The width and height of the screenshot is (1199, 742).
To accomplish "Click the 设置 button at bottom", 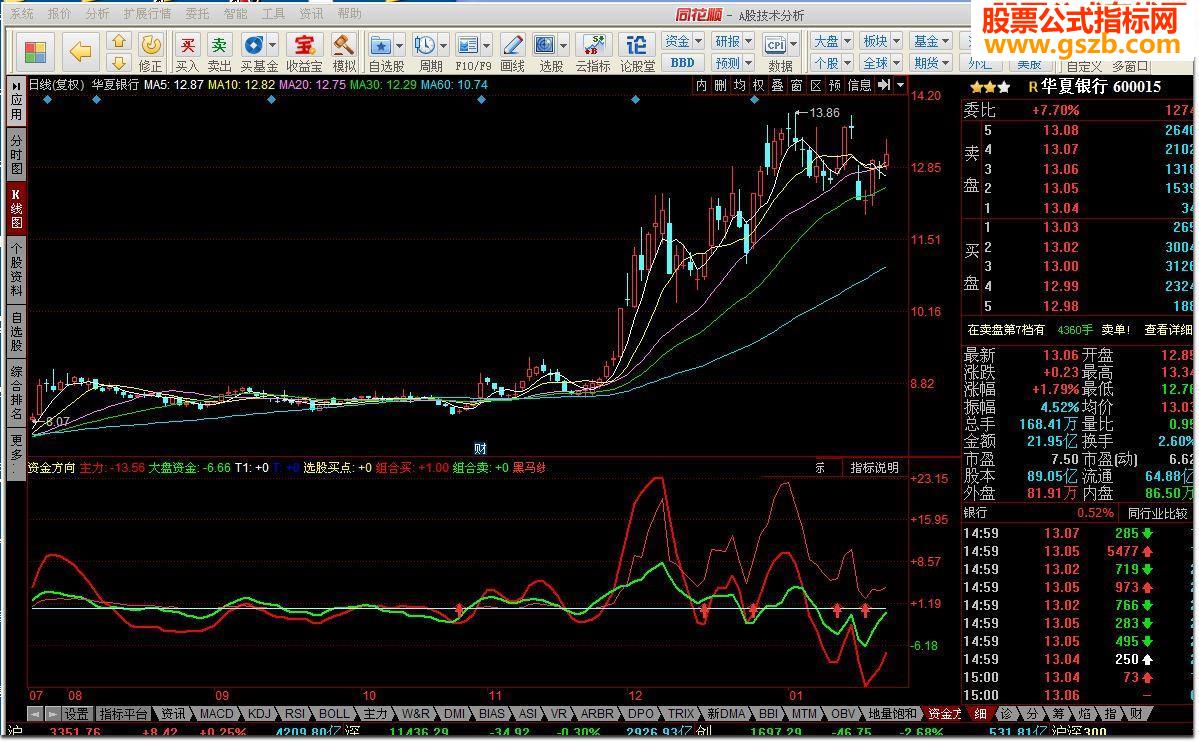I will 76,714.
